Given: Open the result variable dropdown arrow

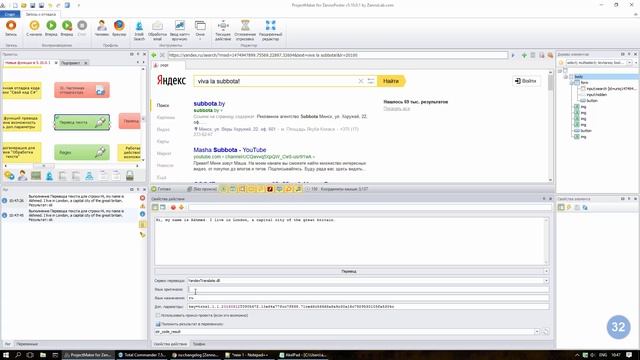Looking at the screenshot, I should pos(537,332).
